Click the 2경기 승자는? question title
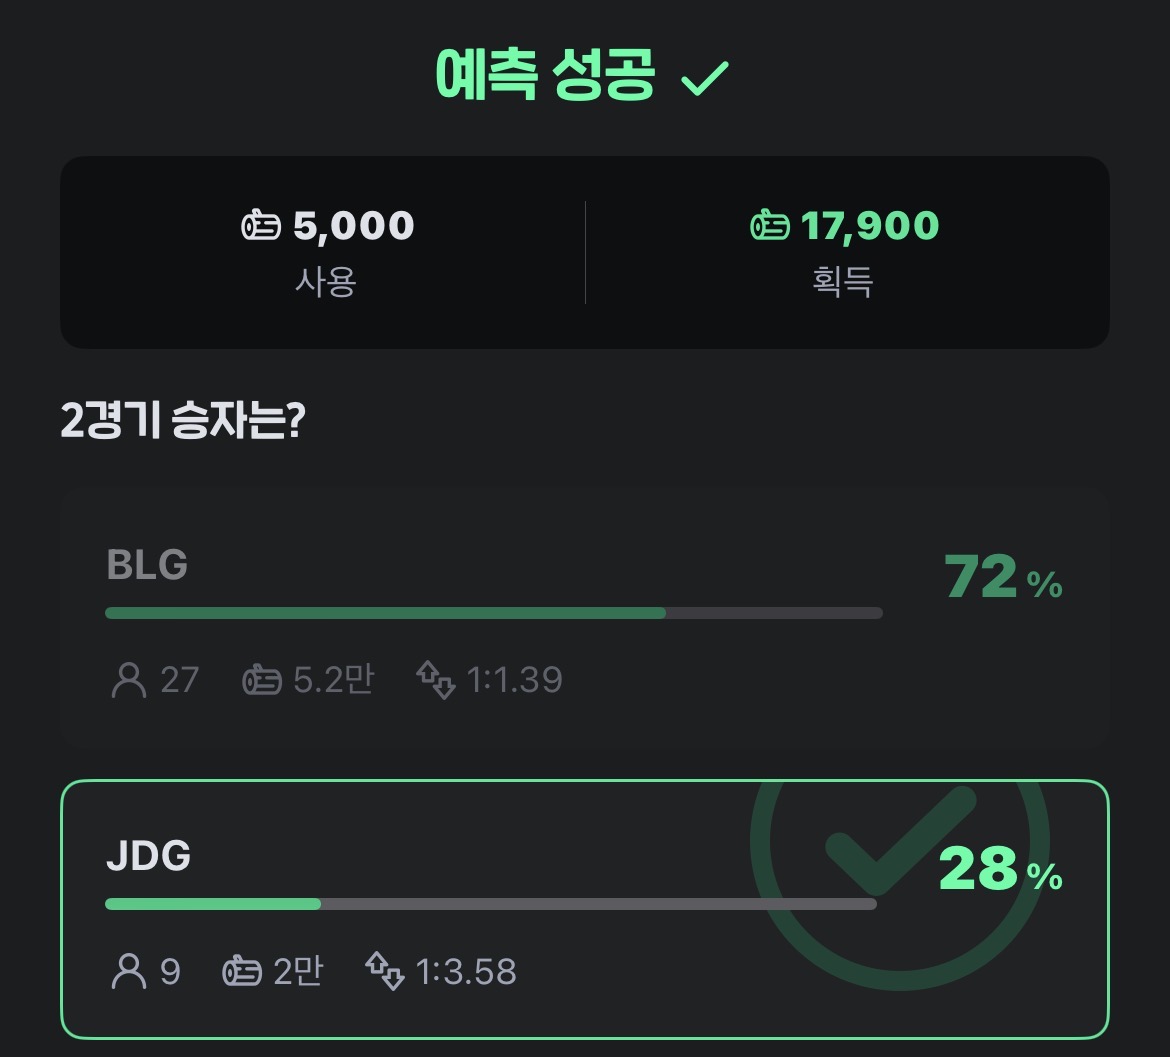This screenshot has width=1170, height=1057. point(183,422)
